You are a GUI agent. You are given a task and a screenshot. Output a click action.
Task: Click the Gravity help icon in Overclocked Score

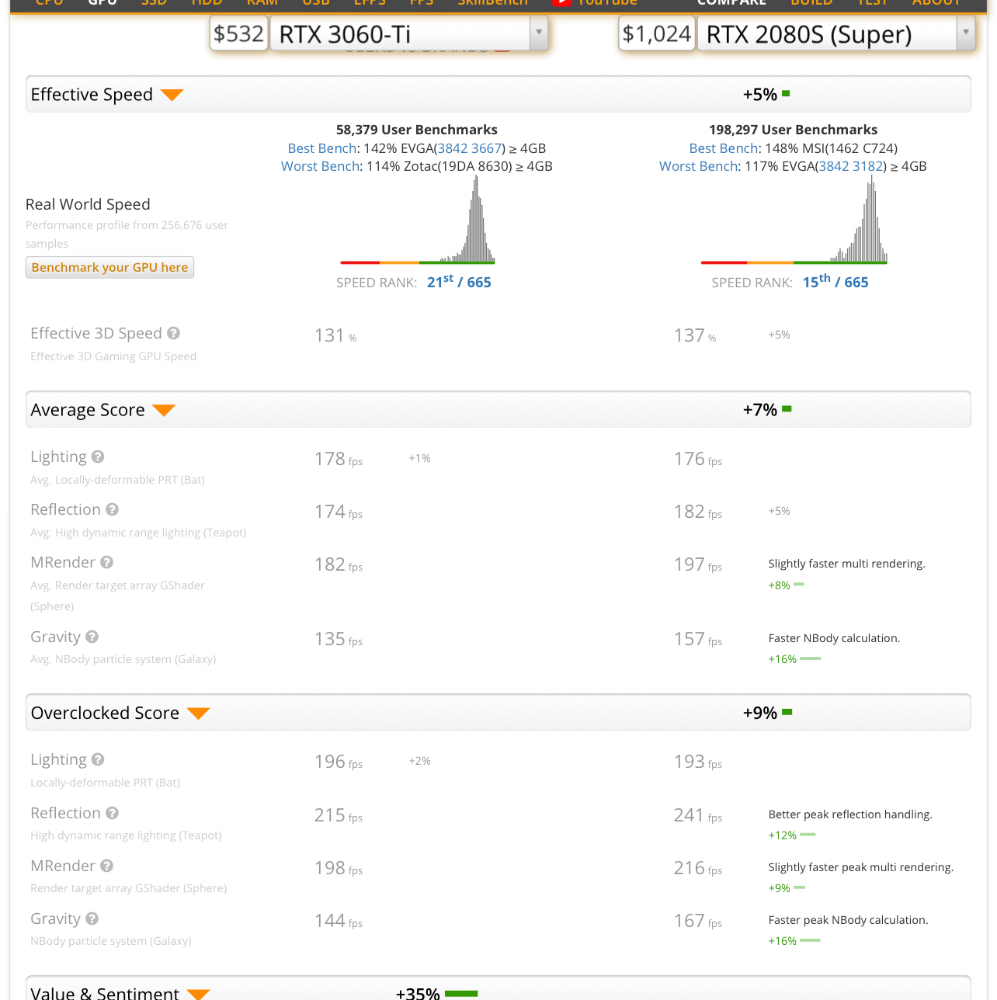92,919
